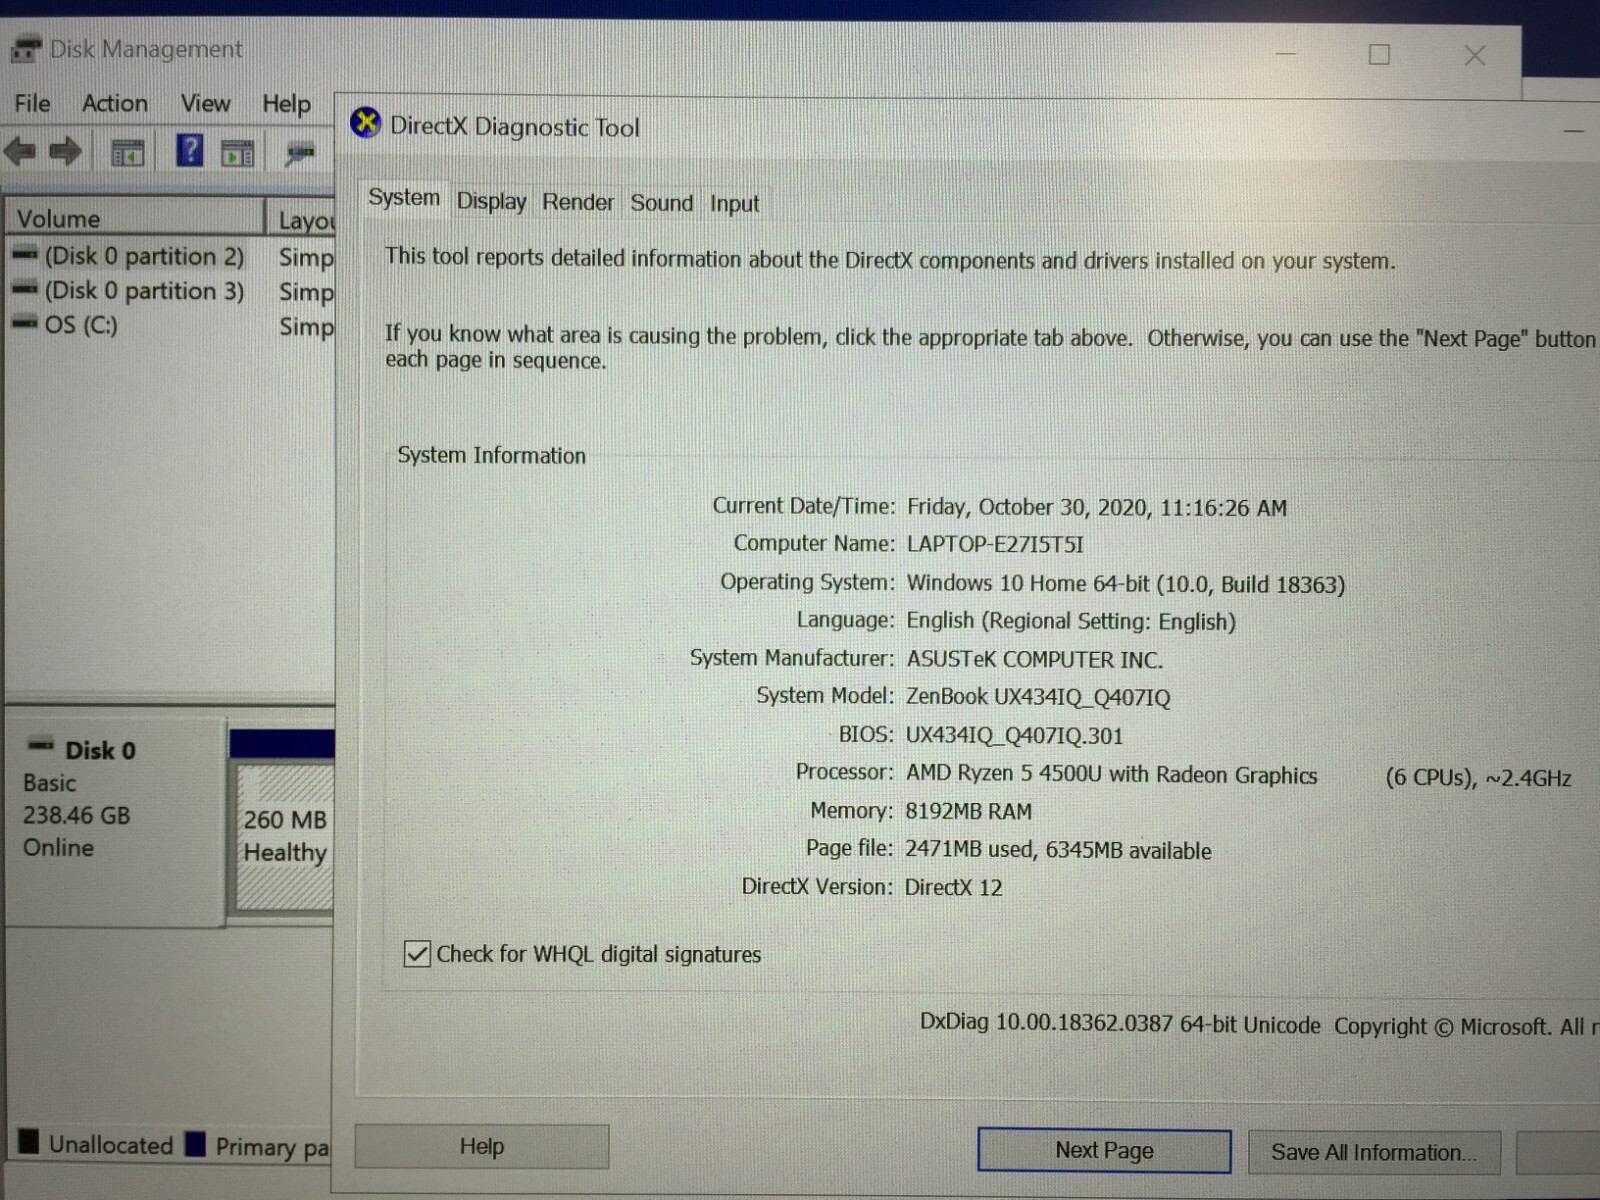This screenshot has height=1200, width=1600.
Task: Click the 238.46 GB disk size text
Action: tap(76, 815)
